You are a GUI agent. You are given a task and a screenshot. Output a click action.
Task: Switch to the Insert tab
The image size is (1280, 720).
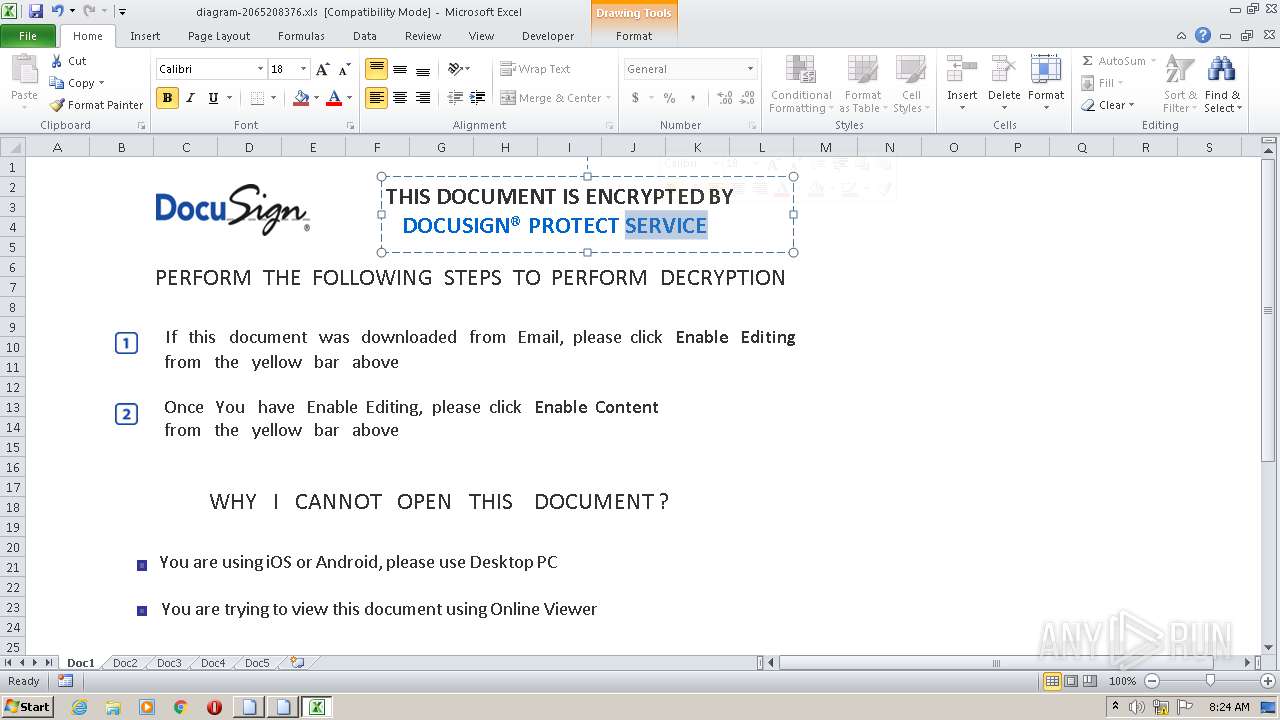145,36
